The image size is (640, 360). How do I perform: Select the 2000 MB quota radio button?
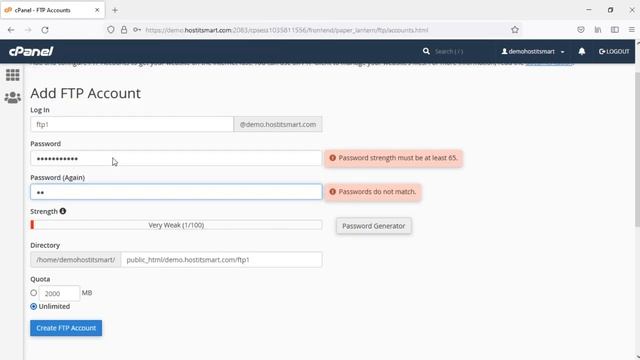(33, 293)
